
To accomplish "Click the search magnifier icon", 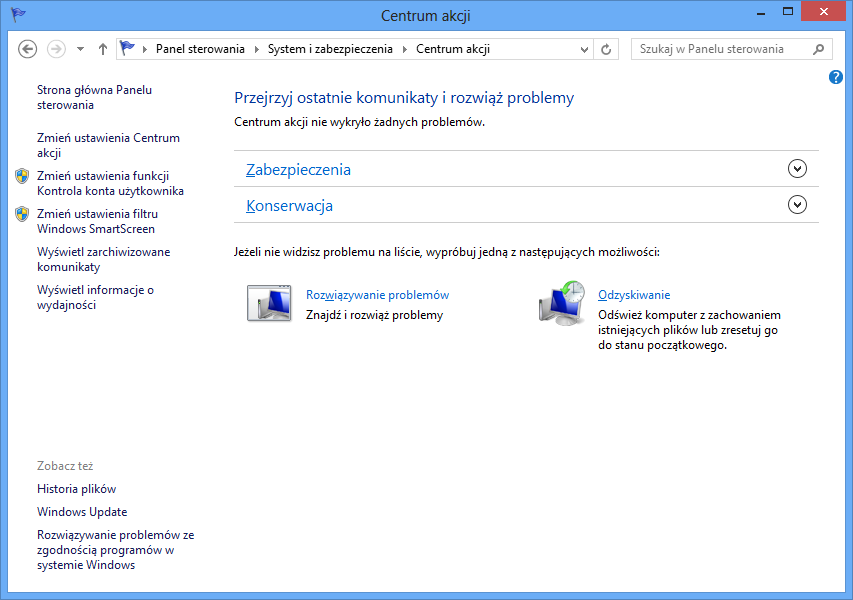I will tap(818, 50).
